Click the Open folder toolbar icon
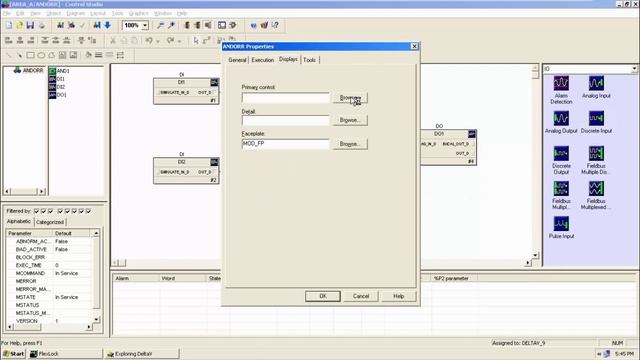 click(x=20, y=25)
